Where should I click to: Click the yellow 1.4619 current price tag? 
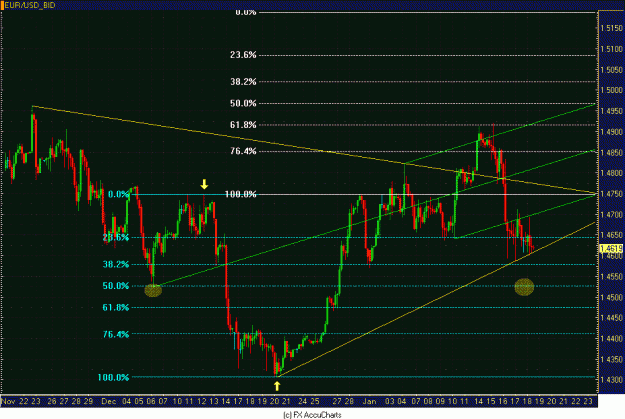(611, 248)
